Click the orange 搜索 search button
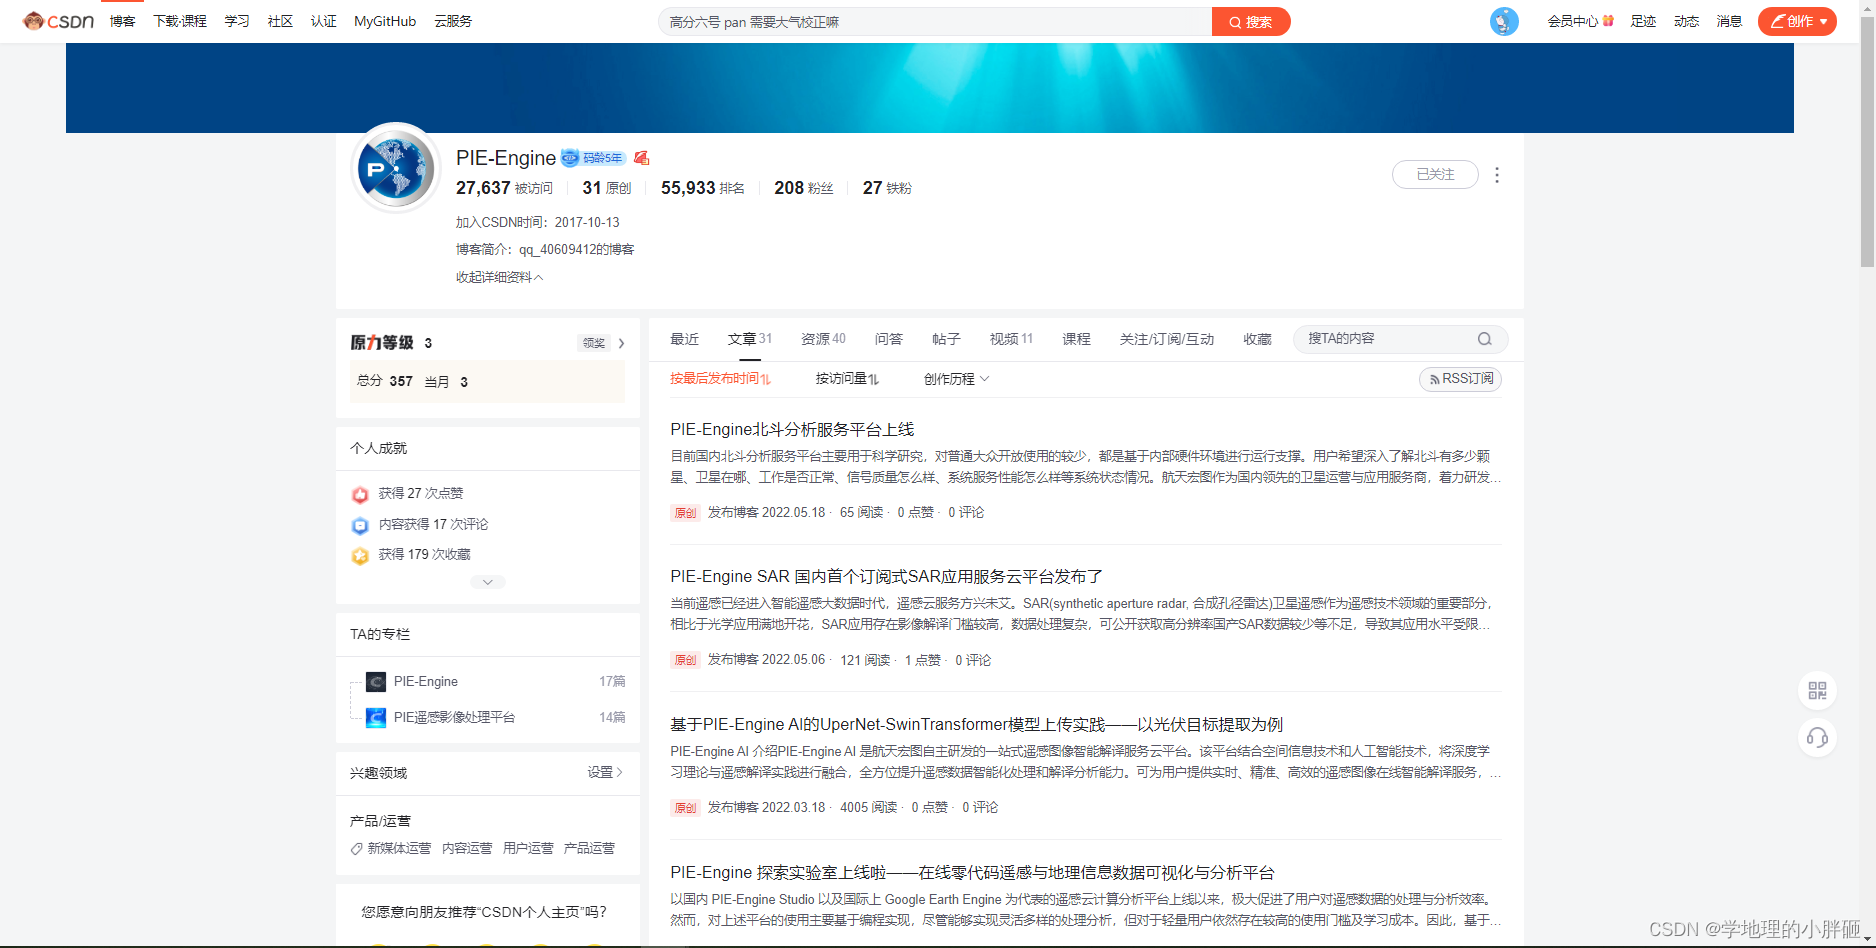Viewport: 1876px width, 948px height. point(1251,21)
